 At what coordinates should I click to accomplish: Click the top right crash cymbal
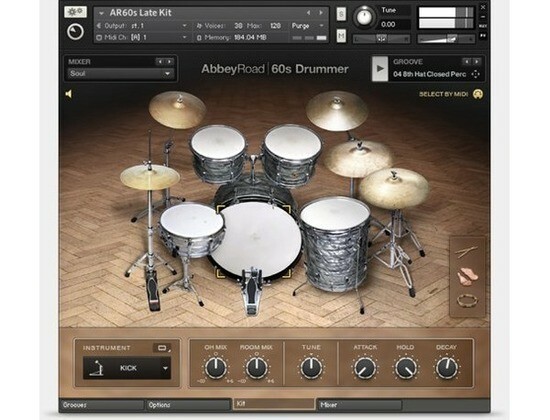[x=337, y=110]
